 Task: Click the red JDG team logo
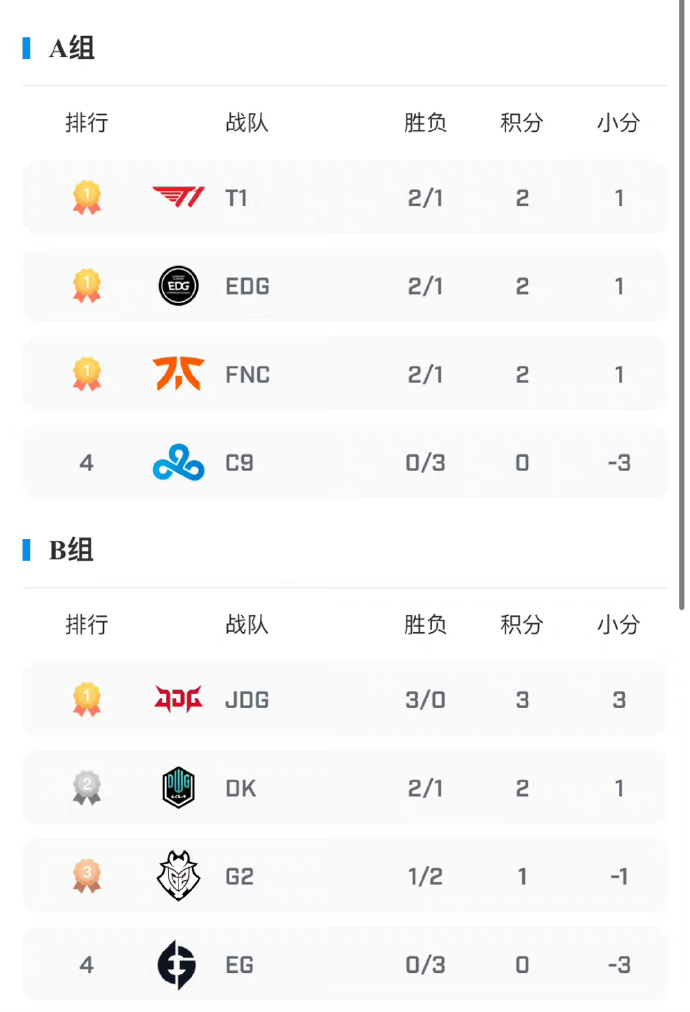(178, 699)
